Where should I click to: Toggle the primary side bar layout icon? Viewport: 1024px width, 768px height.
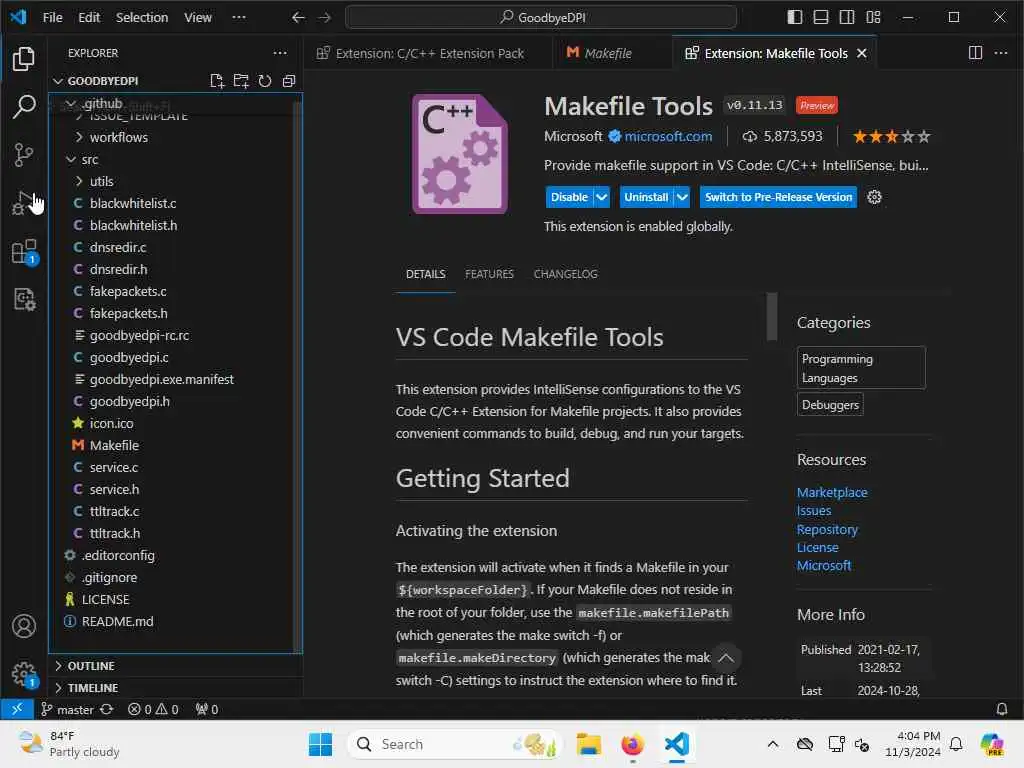pos(795,17)
